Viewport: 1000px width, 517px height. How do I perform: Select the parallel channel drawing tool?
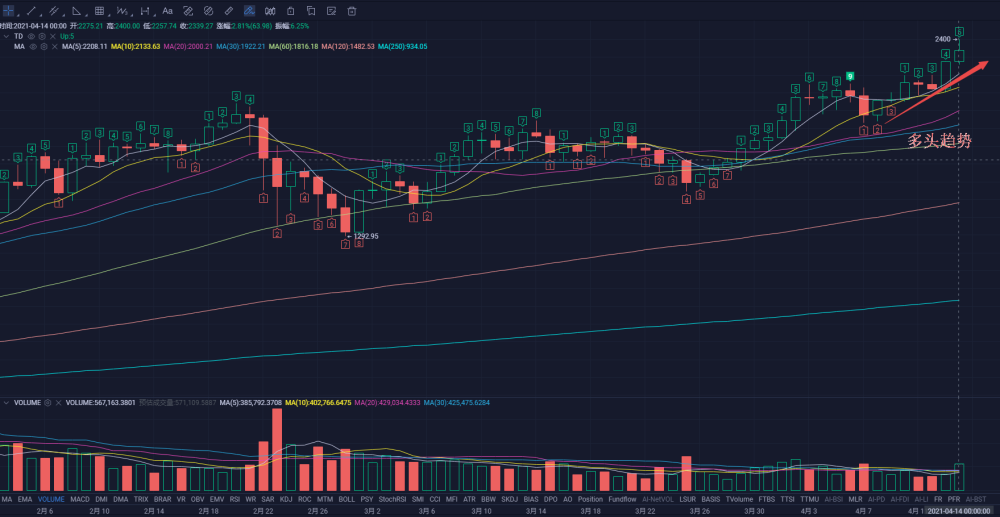pyautogui.click(x=54, y=11)
